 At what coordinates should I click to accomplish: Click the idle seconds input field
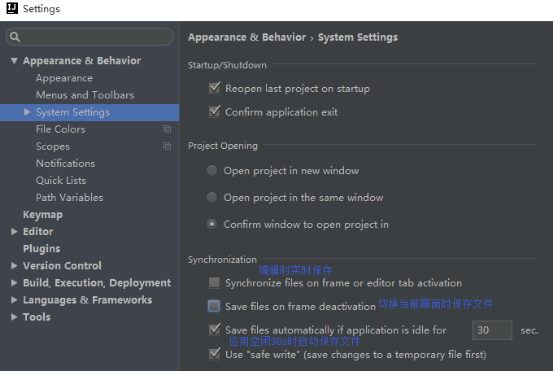point(492,330)
